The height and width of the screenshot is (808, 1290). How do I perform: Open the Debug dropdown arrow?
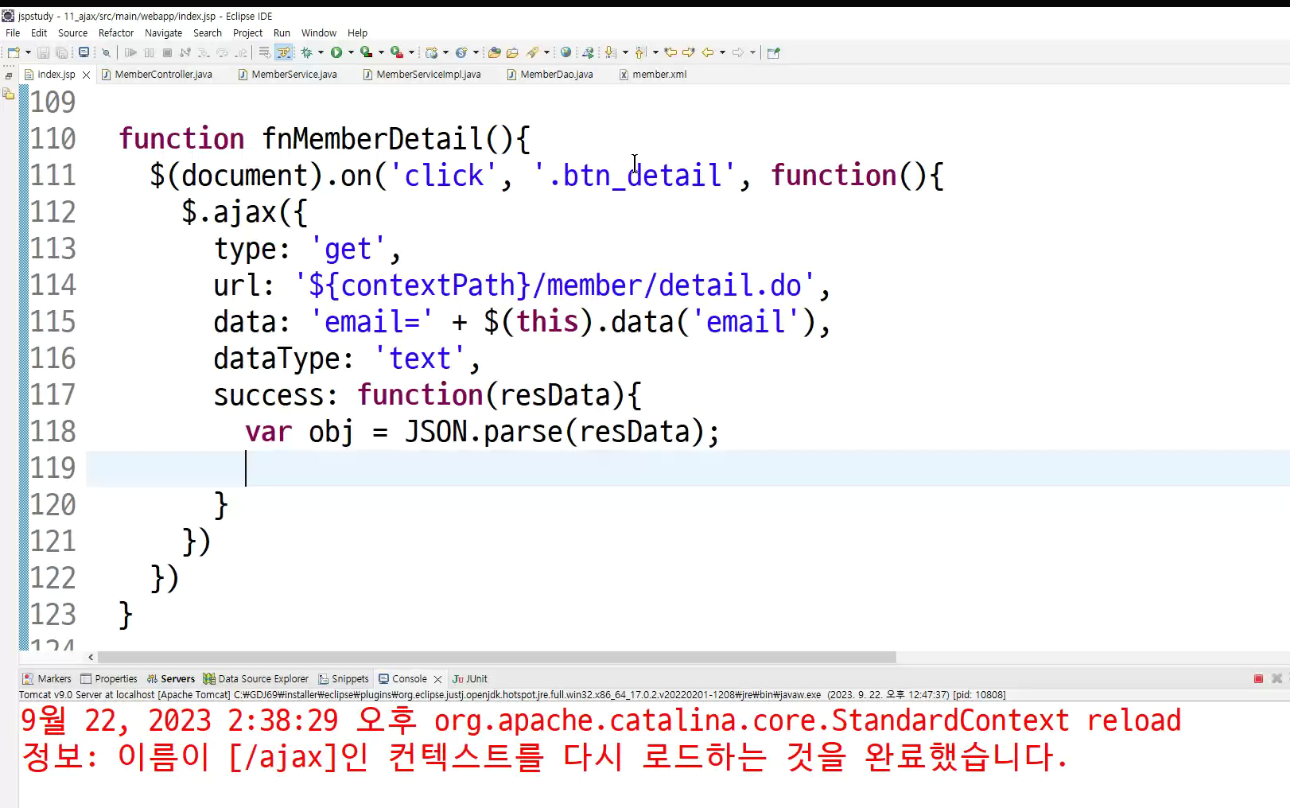tap(321, 52)
